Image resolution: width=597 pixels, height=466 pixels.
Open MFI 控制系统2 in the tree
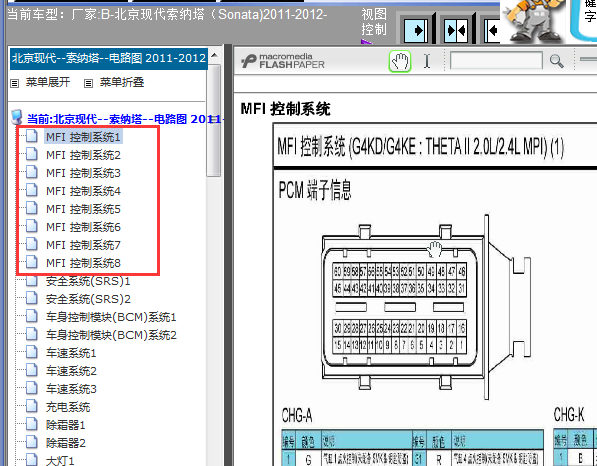[83, 155]
